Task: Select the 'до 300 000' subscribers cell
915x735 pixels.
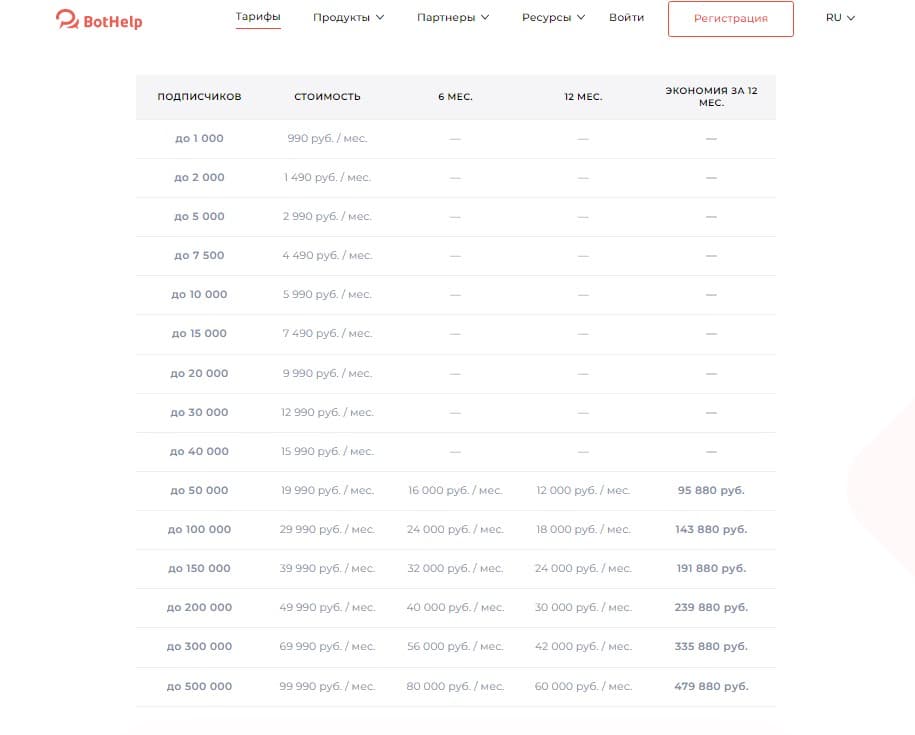Action: 200,647
